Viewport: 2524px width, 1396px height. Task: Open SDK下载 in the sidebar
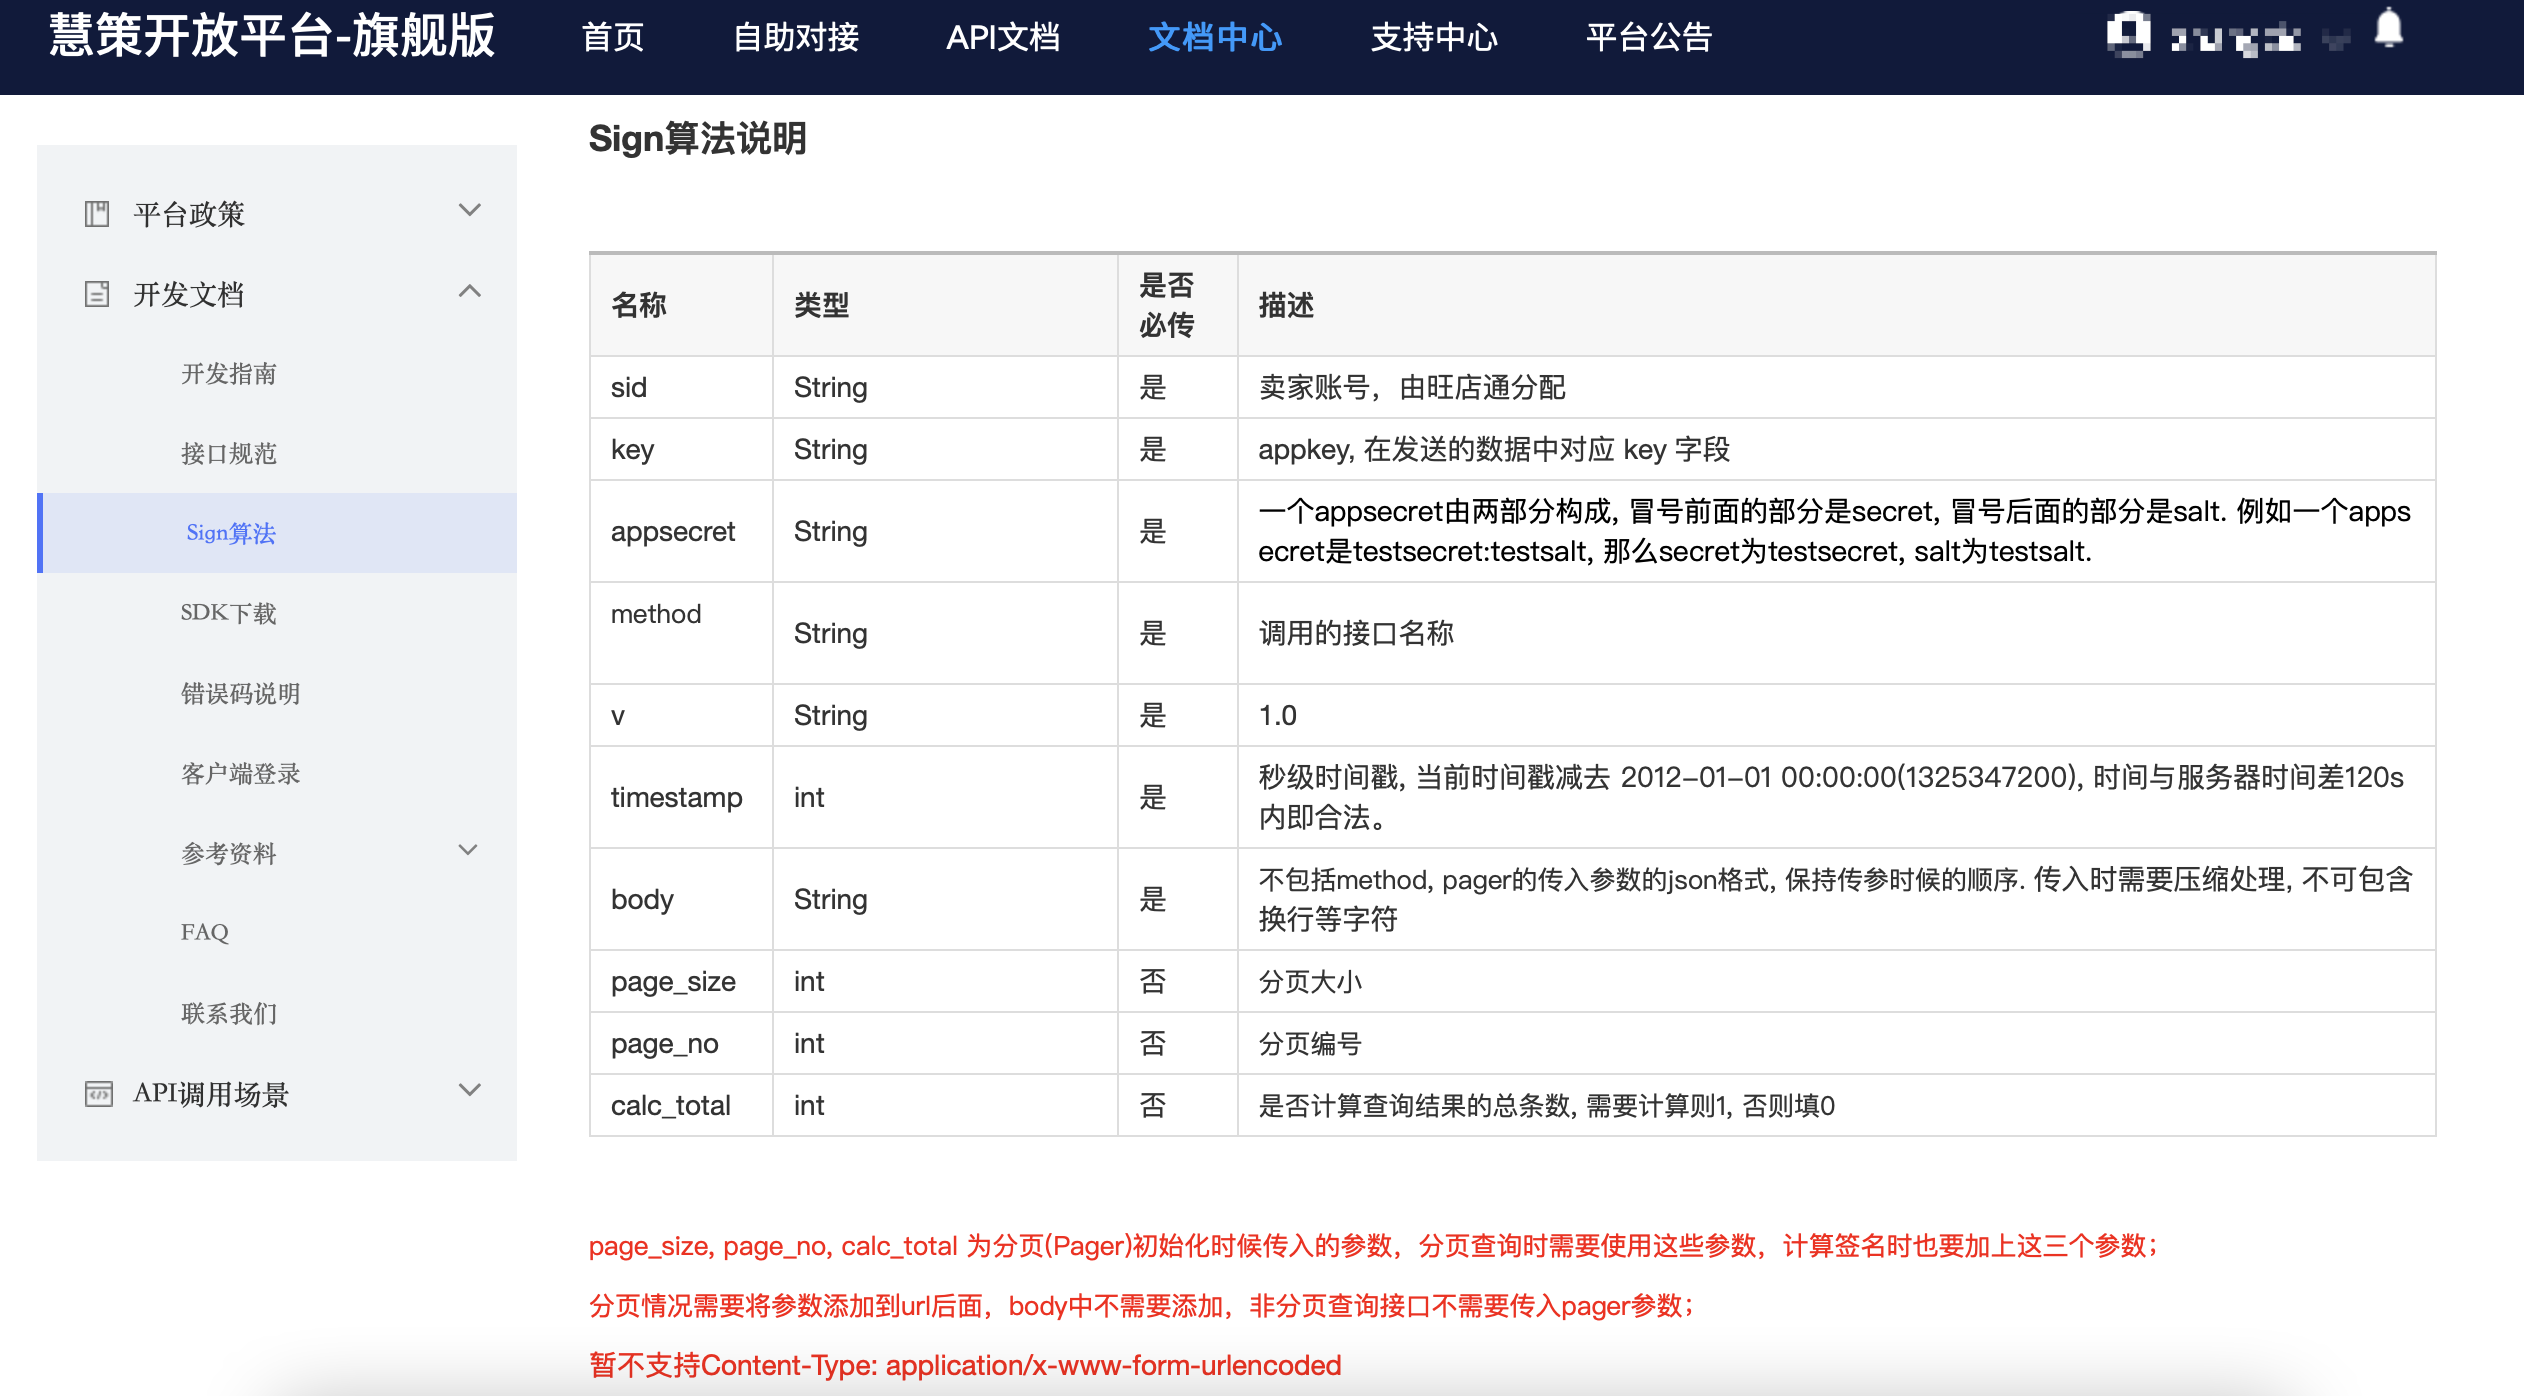coord(229,613)
